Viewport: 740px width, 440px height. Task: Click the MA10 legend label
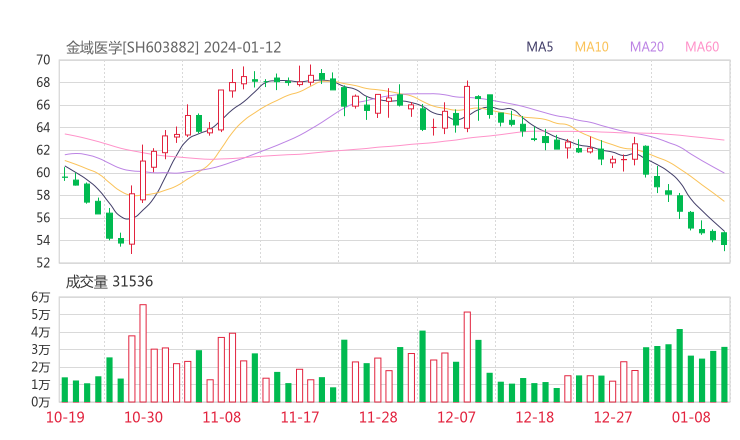591,47
